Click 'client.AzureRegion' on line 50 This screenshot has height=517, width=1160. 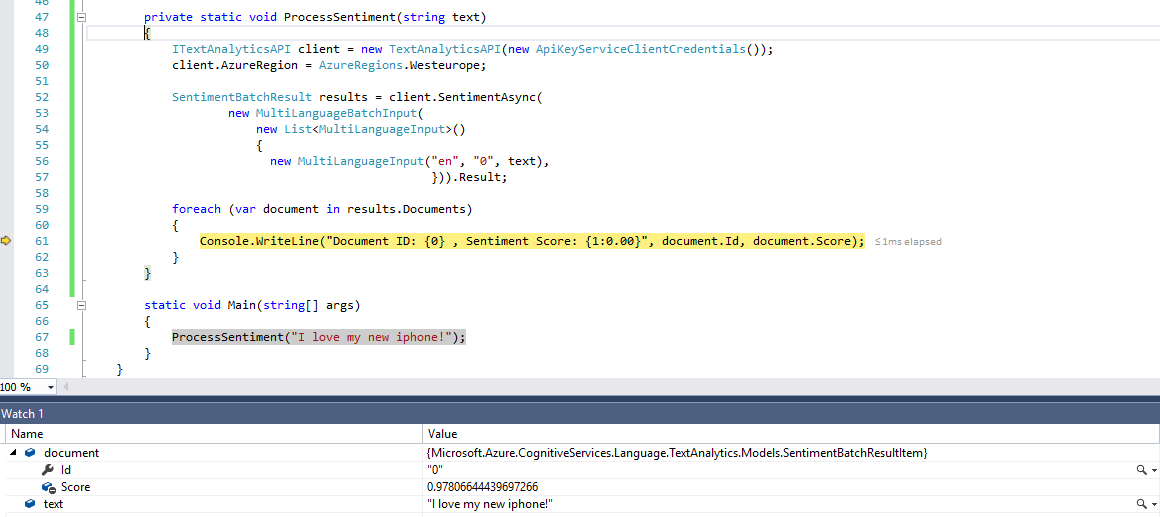coord(235,65)
